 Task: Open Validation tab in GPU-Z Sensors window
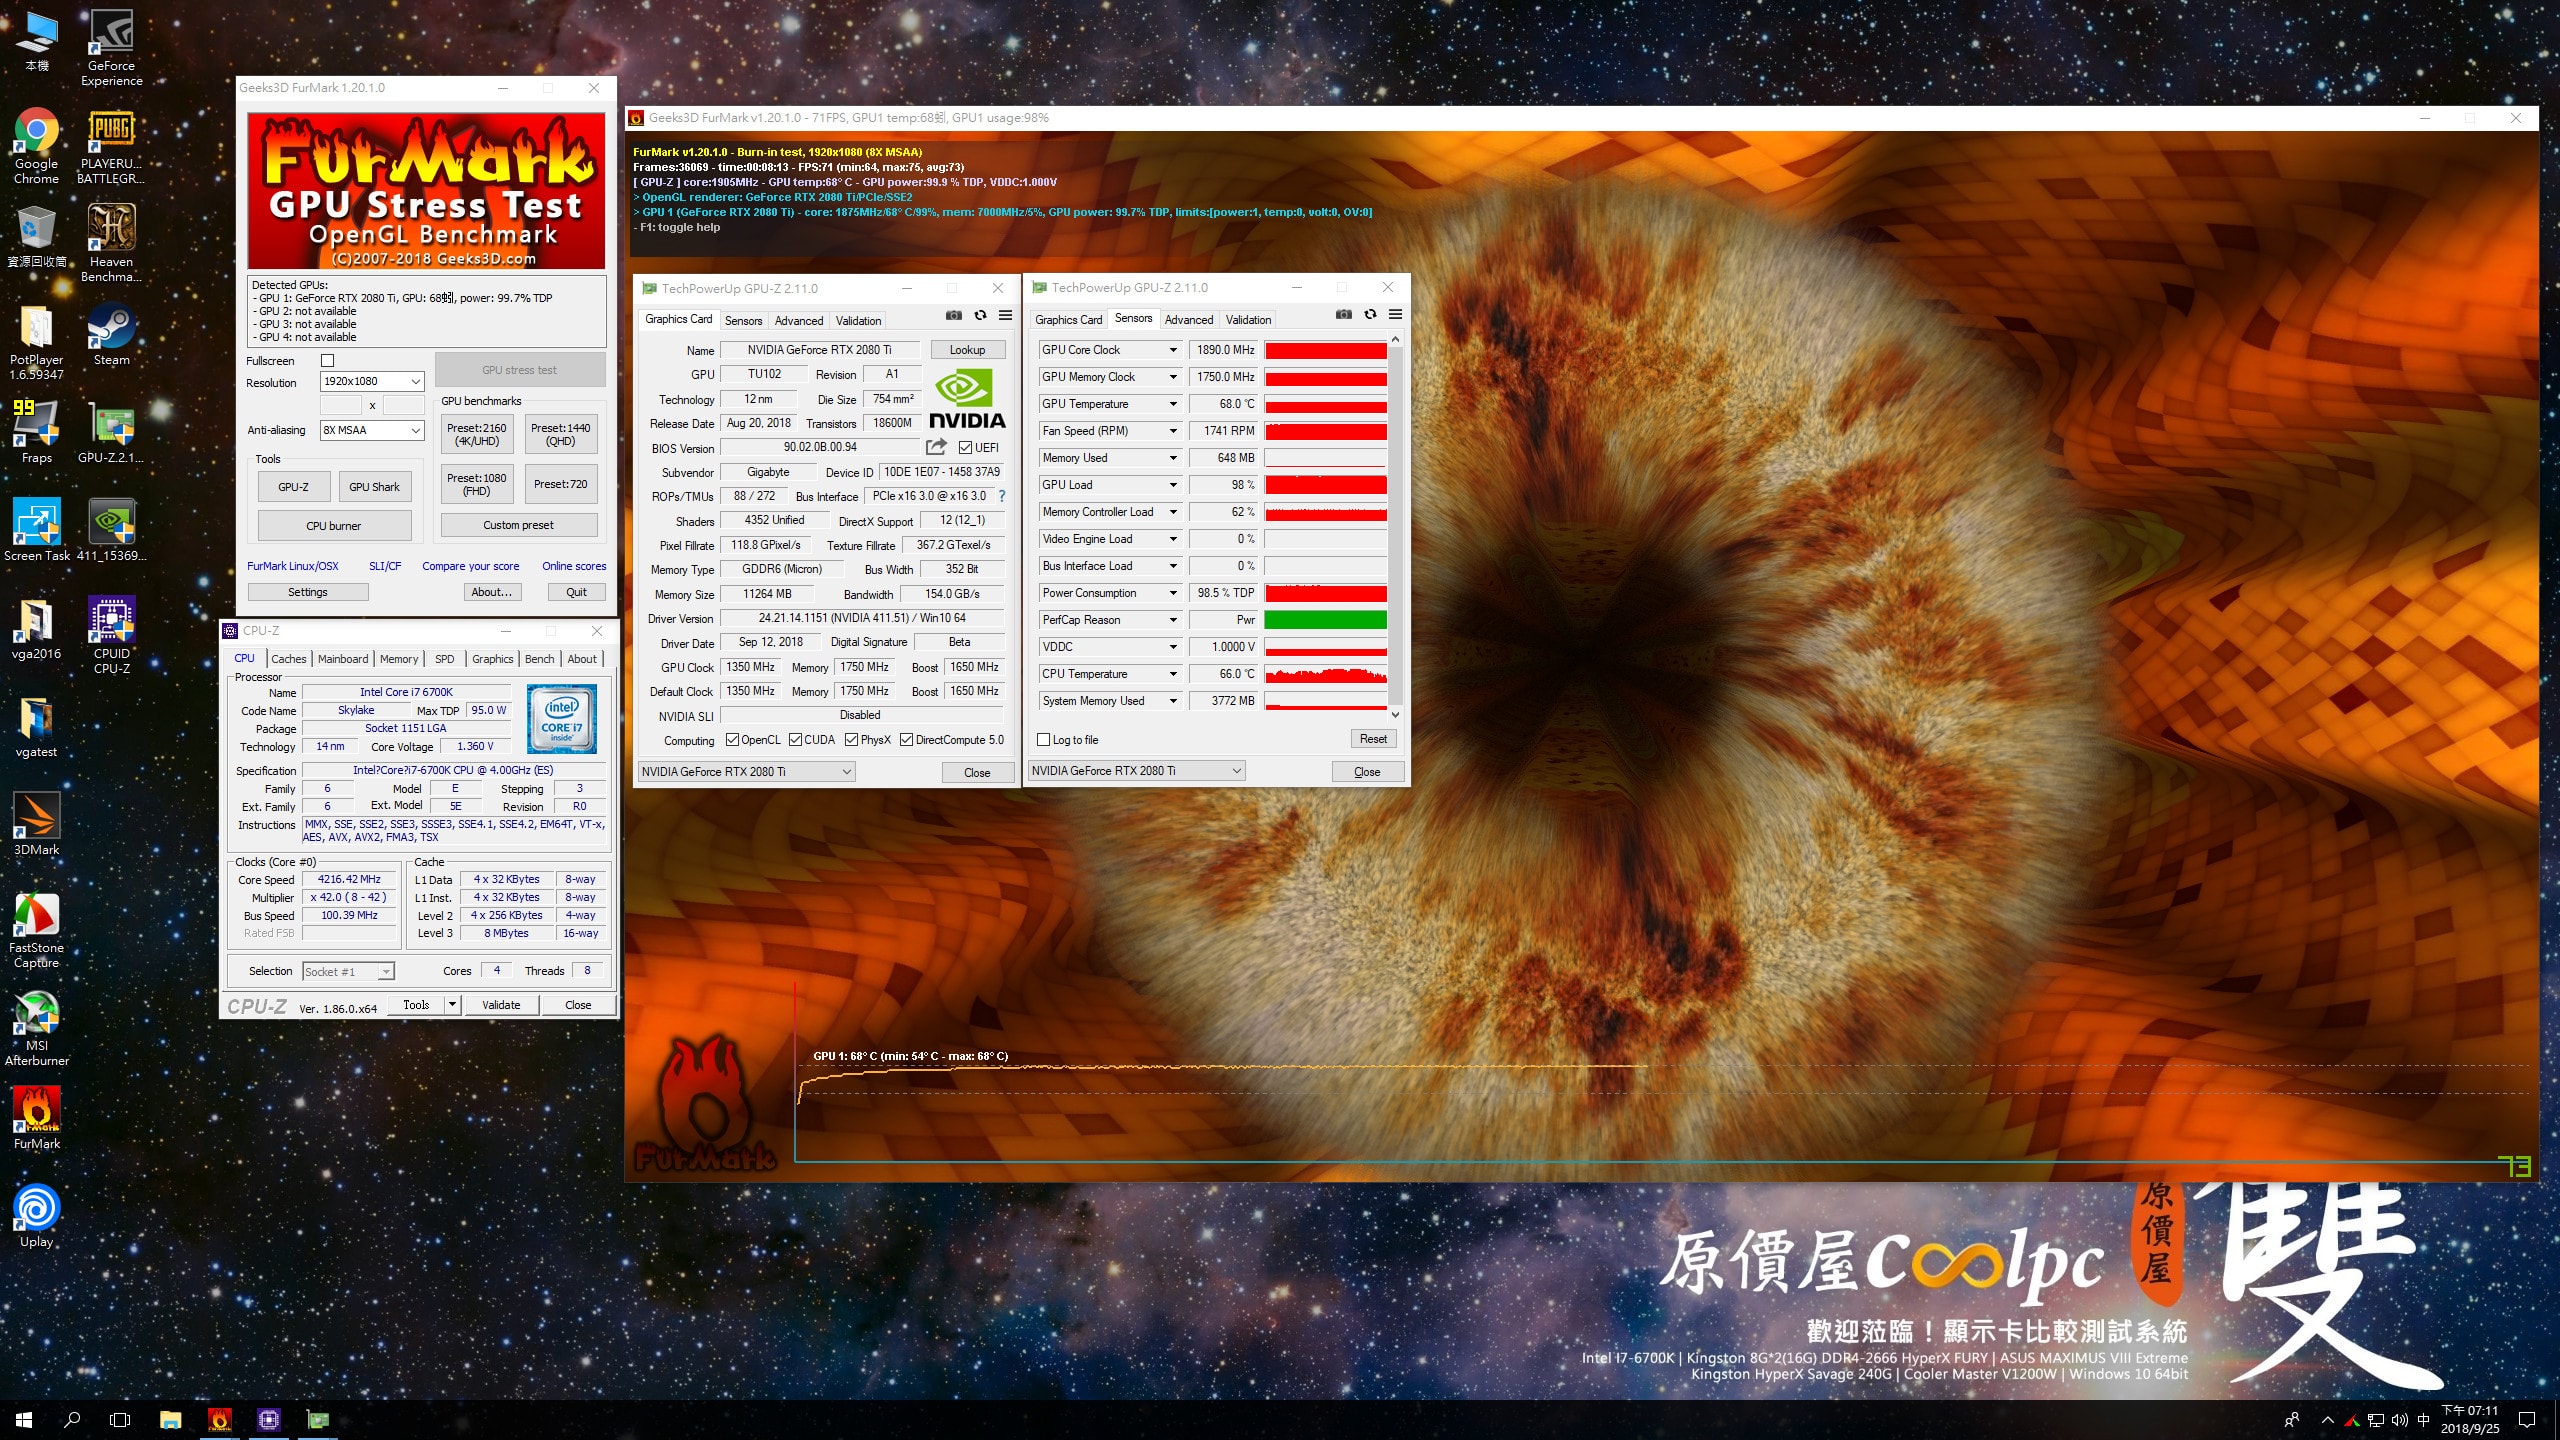click(1248, 320)
